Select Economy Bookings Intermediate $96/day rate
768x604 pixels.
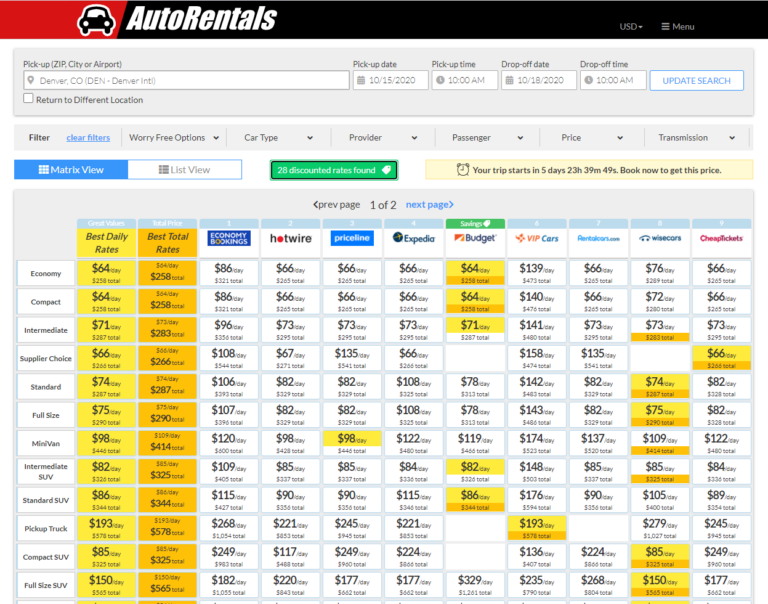229,330
